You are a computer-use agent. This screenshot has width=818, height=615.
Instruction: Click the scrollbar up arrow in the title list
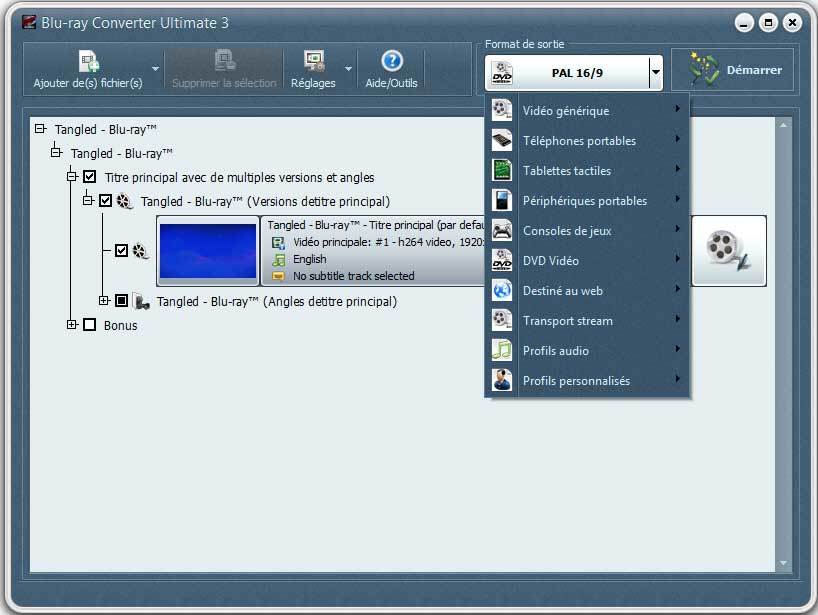point(783,125)
